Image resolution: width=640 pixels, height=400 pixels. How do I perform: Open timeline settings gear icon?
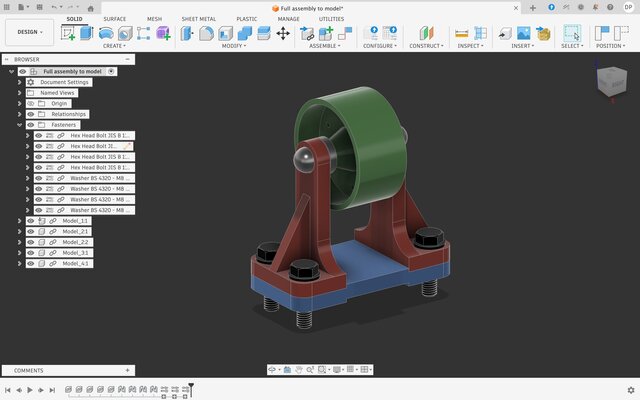coord(630,390)
